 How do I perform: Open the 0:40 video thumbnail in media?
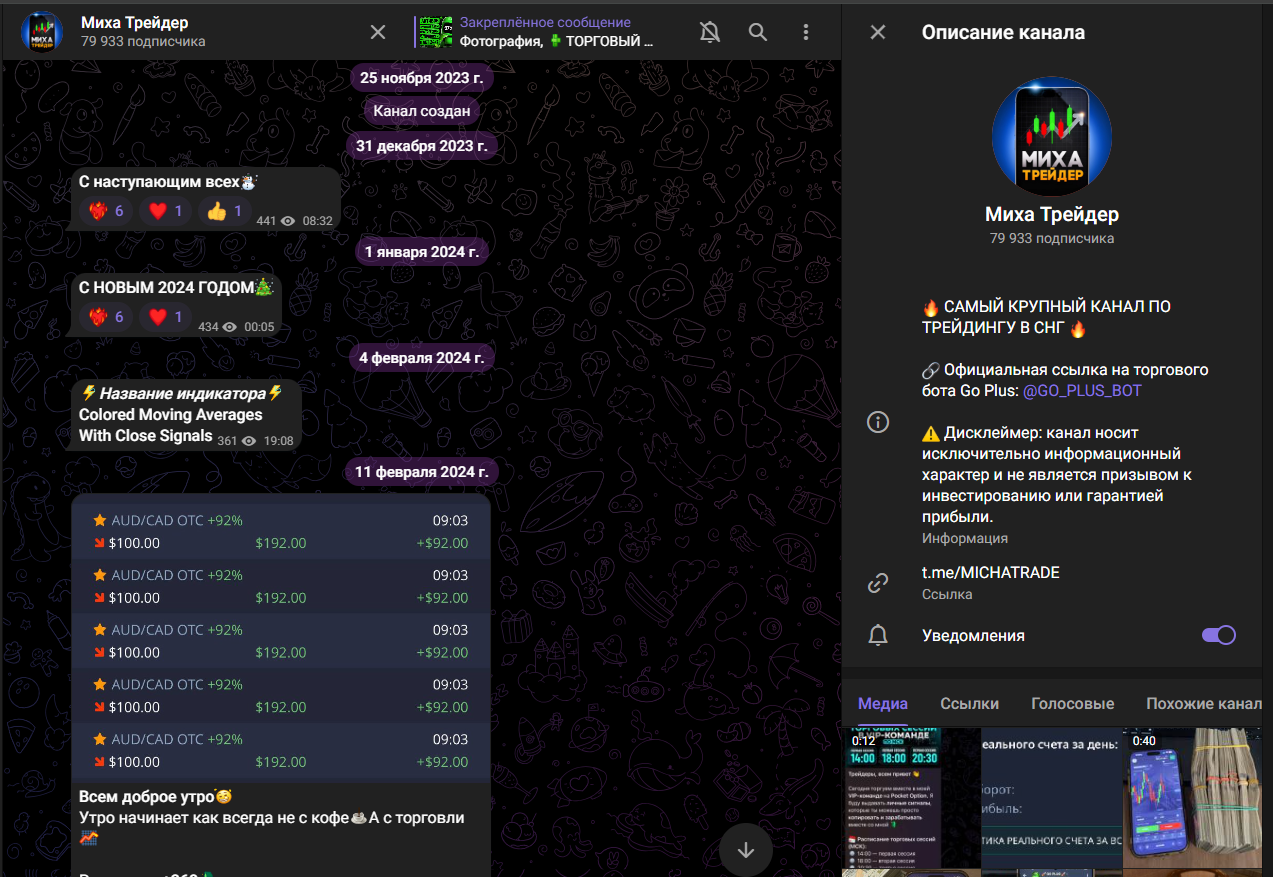pyautogui.click(x=1192, y=797)
